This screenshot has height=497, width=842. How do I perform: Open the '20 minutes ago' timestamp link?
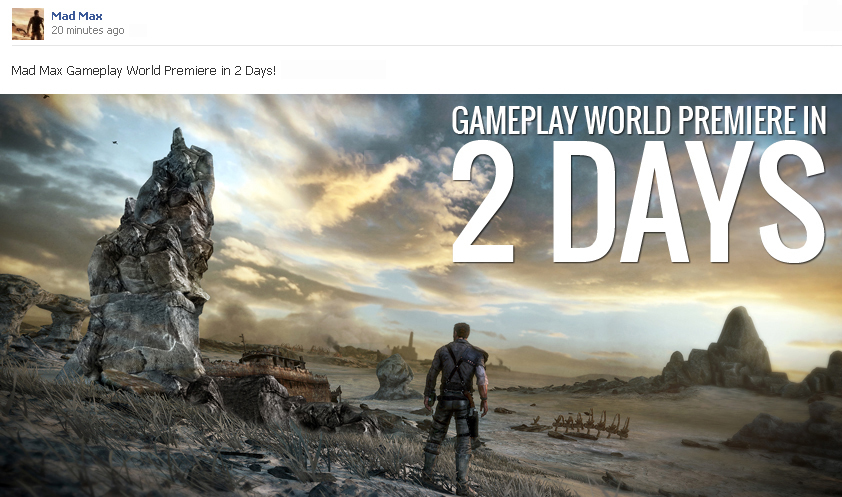88,31
